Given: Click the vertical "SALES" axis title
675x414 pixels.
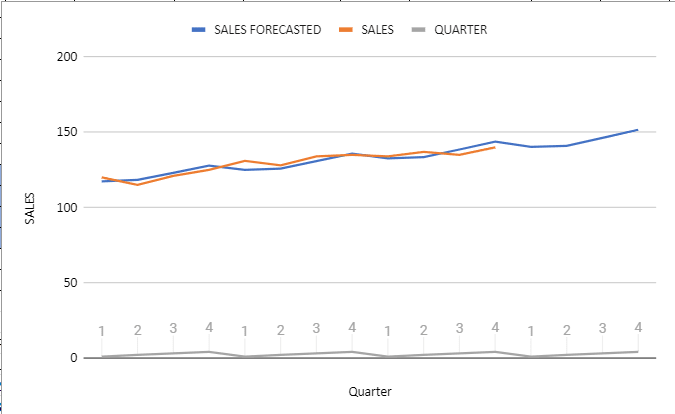Looking at the screenshot, I should pyautogui.click(x=29, y=208).
